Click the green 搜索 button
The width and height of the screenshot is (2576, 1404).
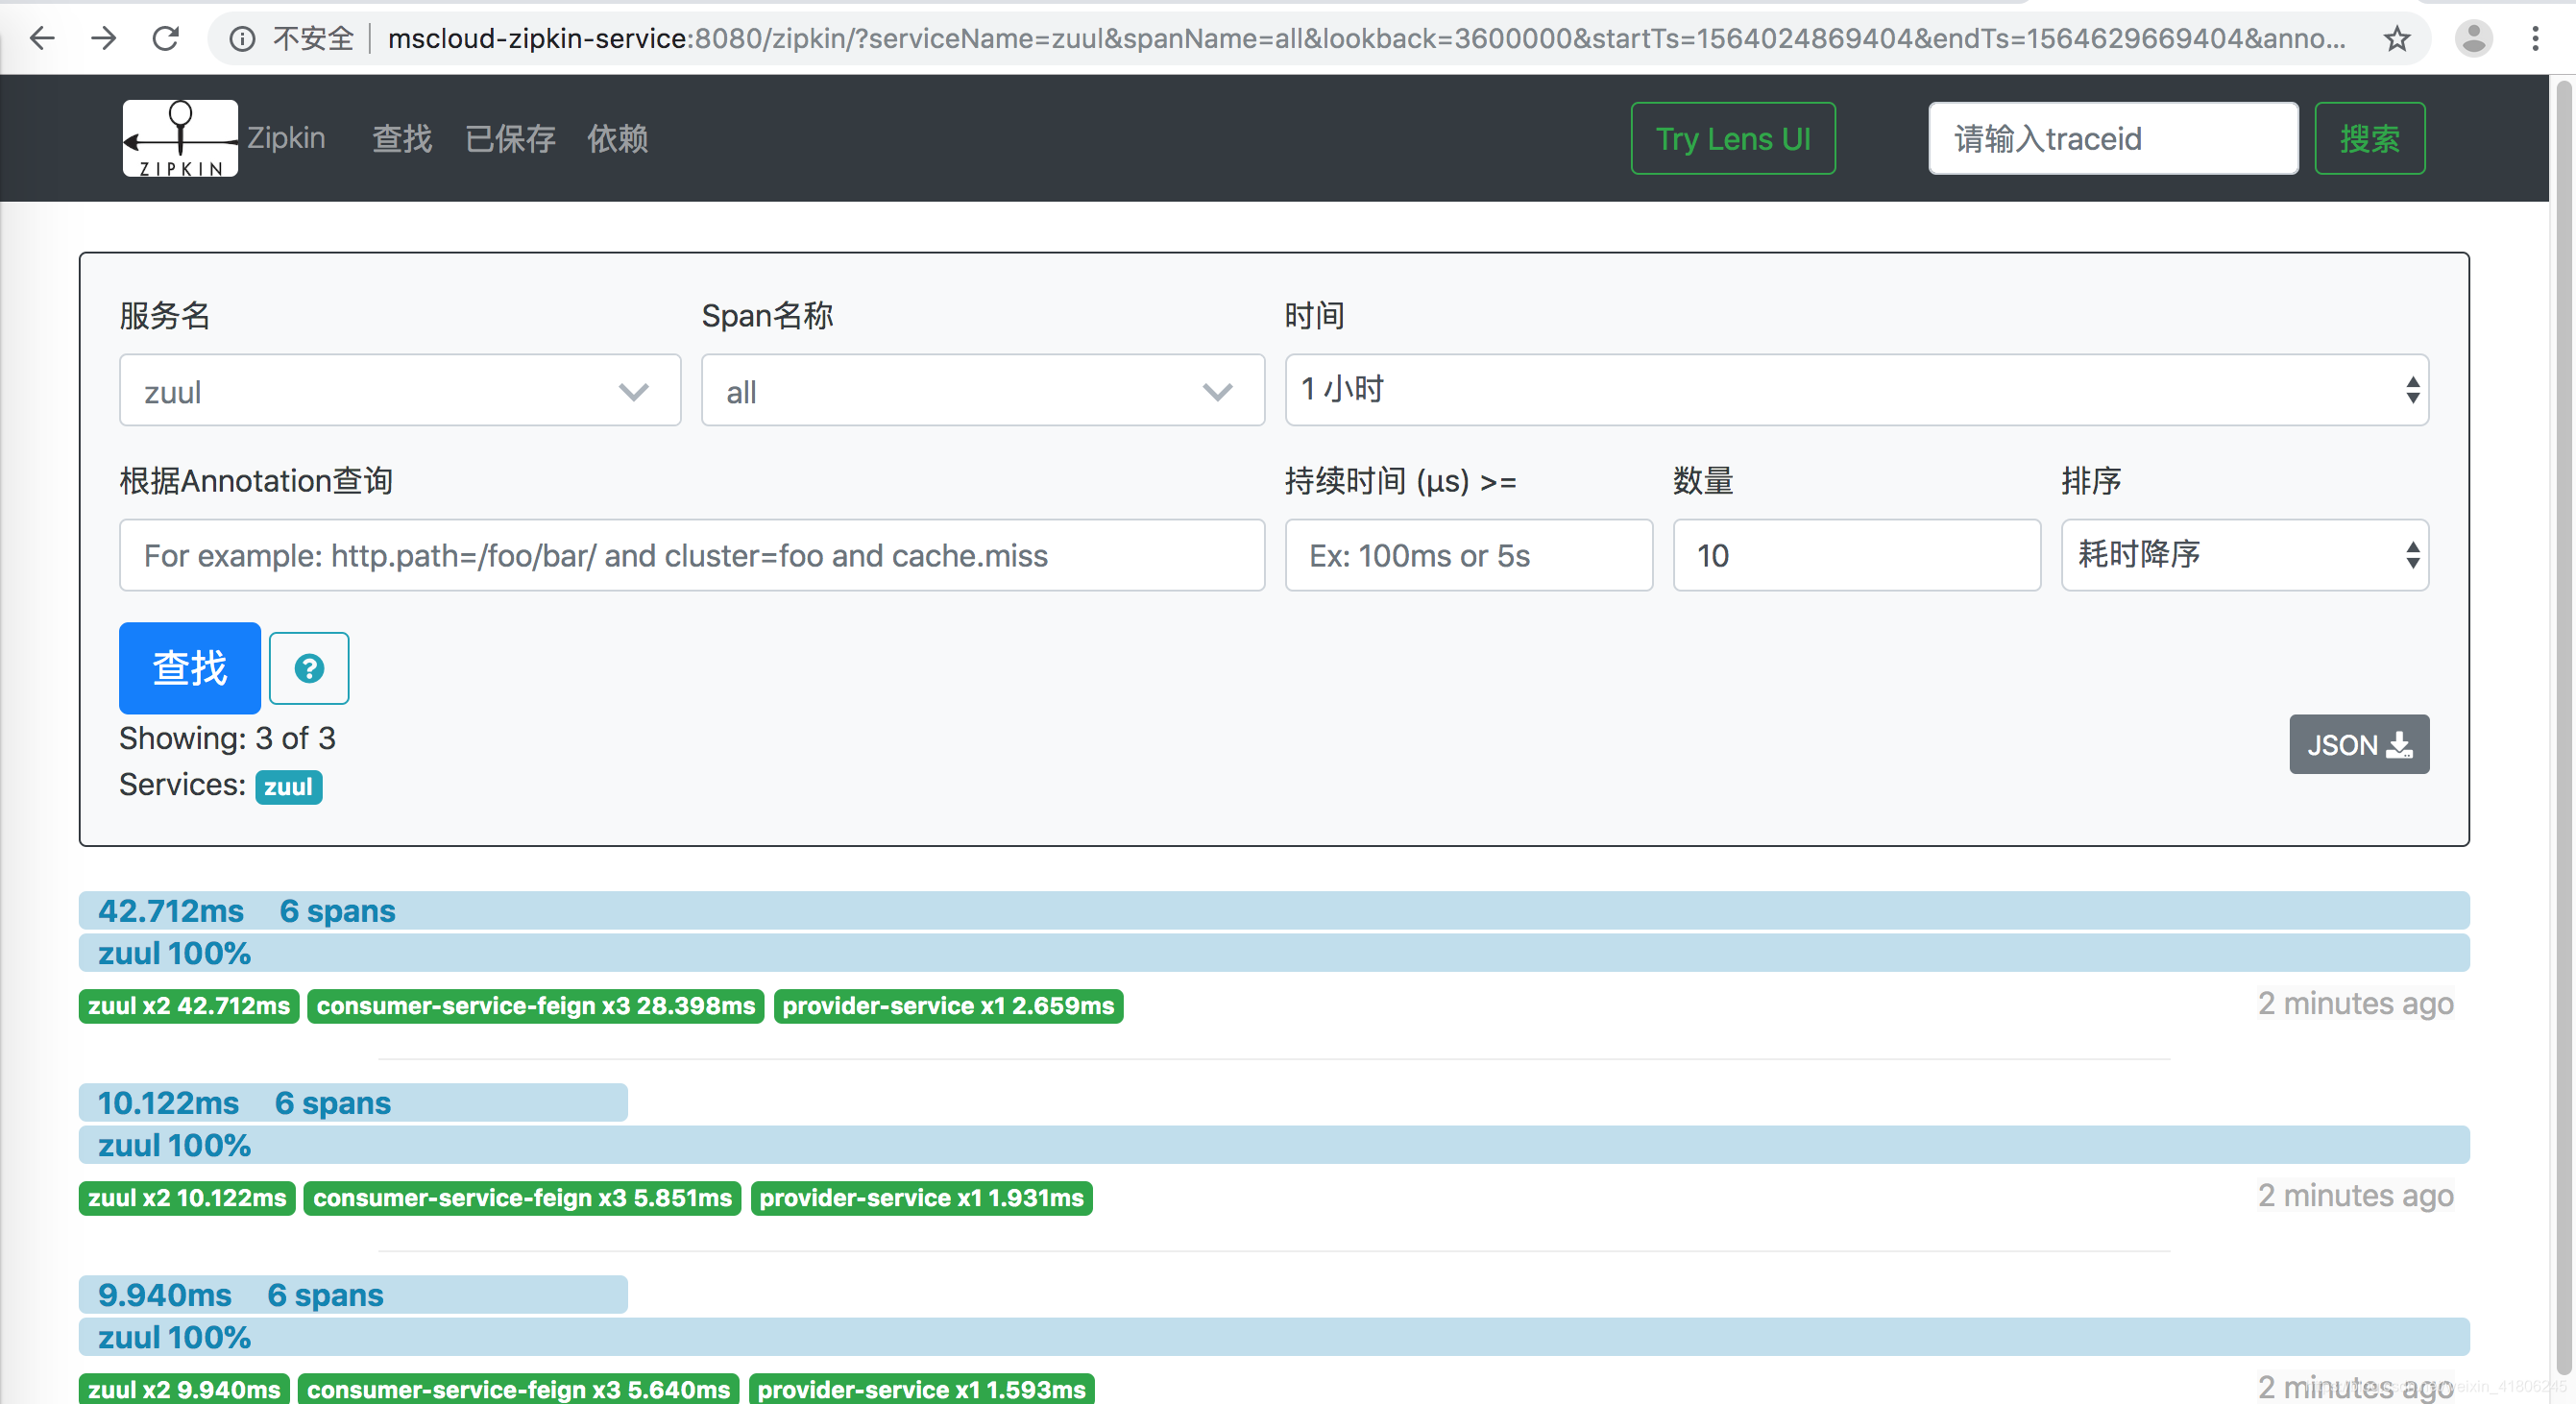[x=2369, y=138]
